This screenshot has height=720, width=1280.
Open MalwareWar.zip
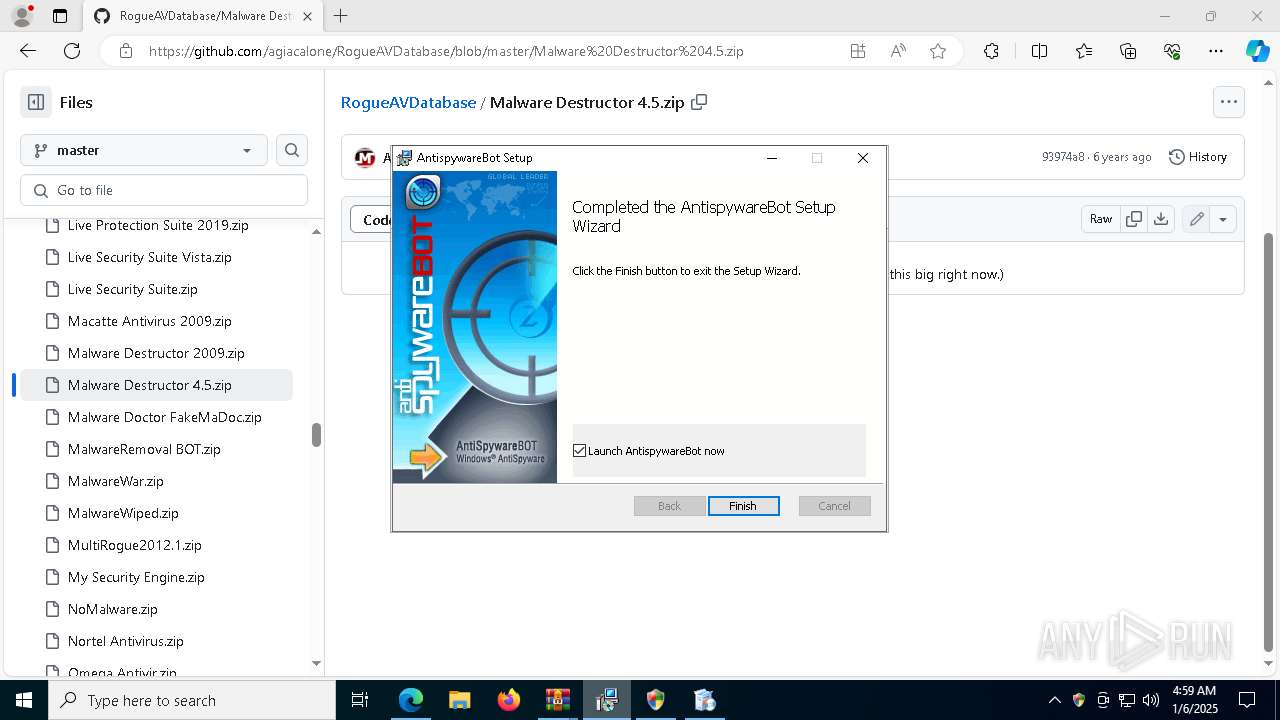click(x=116, y=481)
